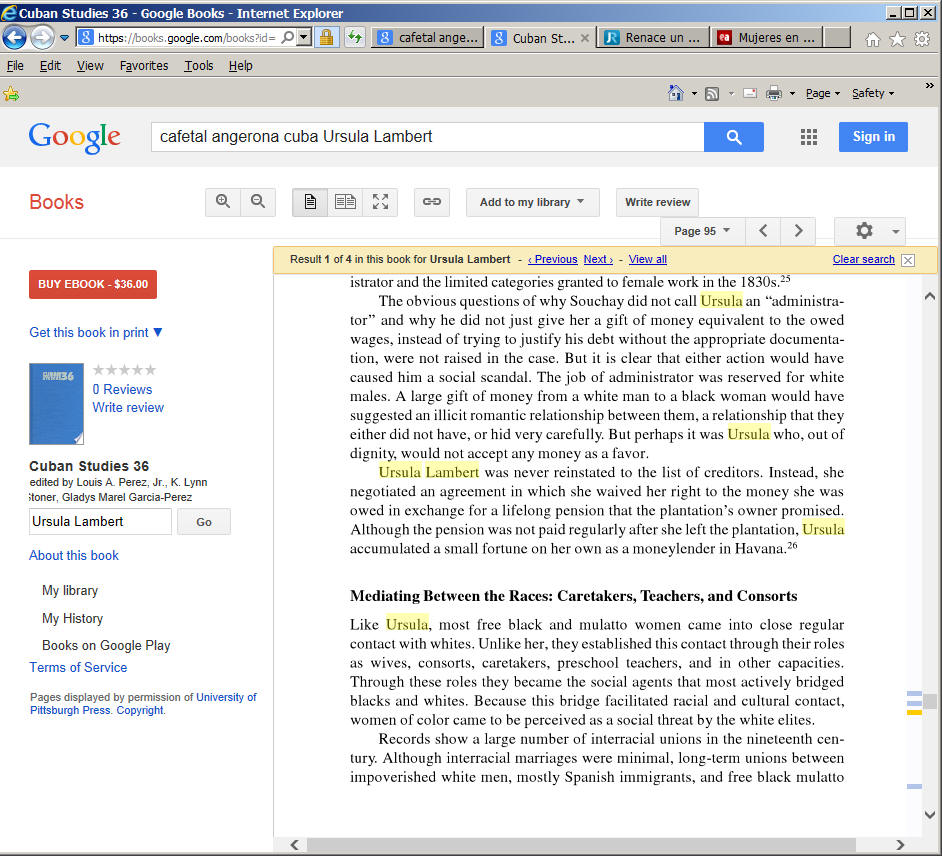
Task: Open the Tools menu
Action: [199, 65]
